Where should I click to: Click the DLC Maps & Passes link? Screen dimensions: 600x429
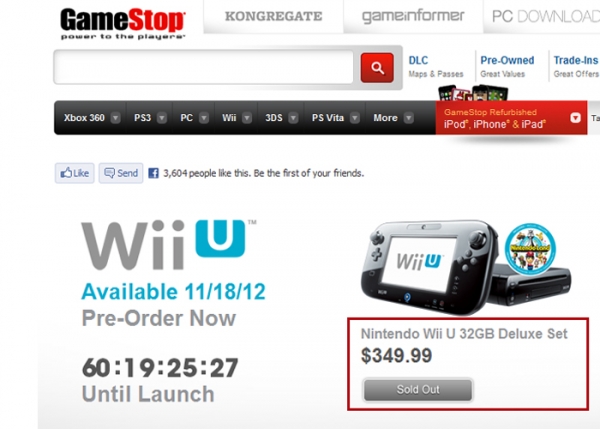[436, 67]
